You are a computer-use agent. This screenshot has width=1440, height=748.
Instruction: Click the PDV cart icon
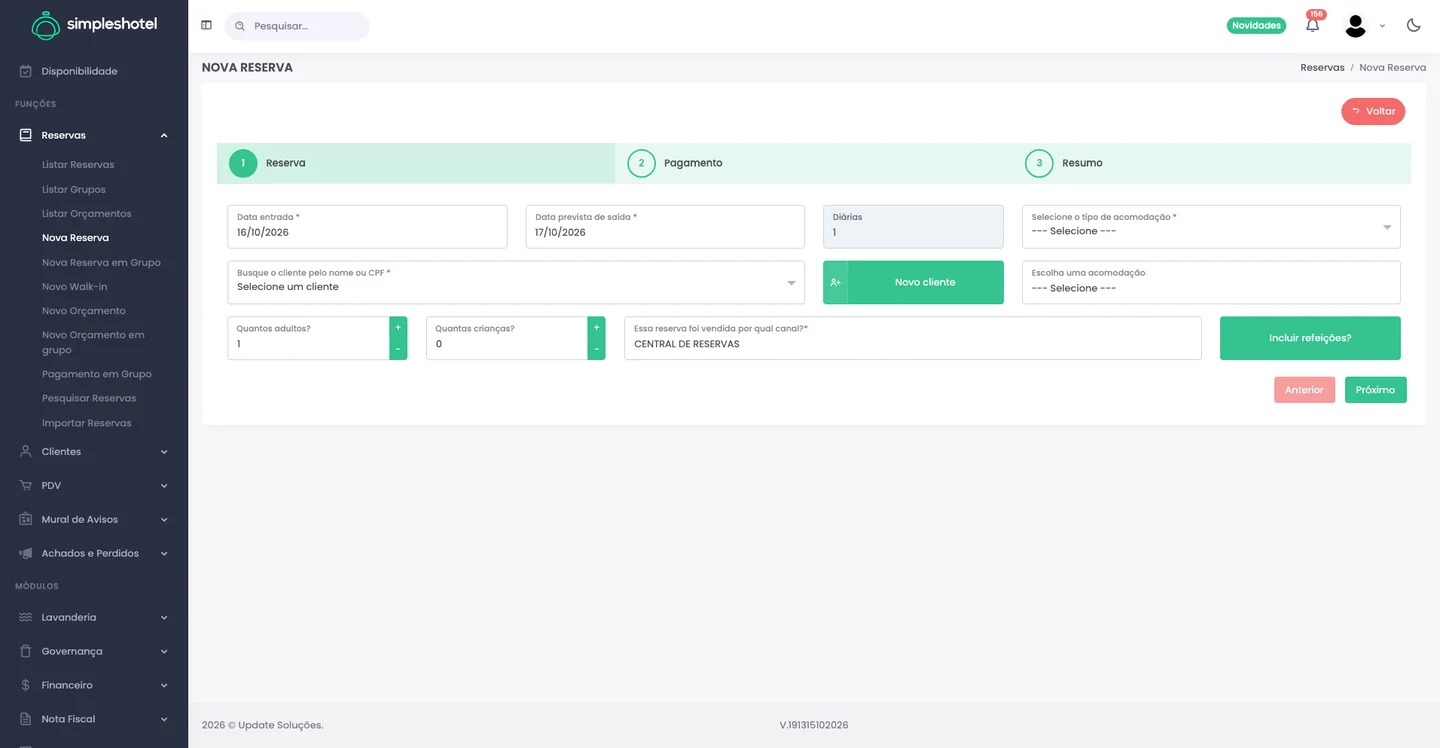pos(26,485)
